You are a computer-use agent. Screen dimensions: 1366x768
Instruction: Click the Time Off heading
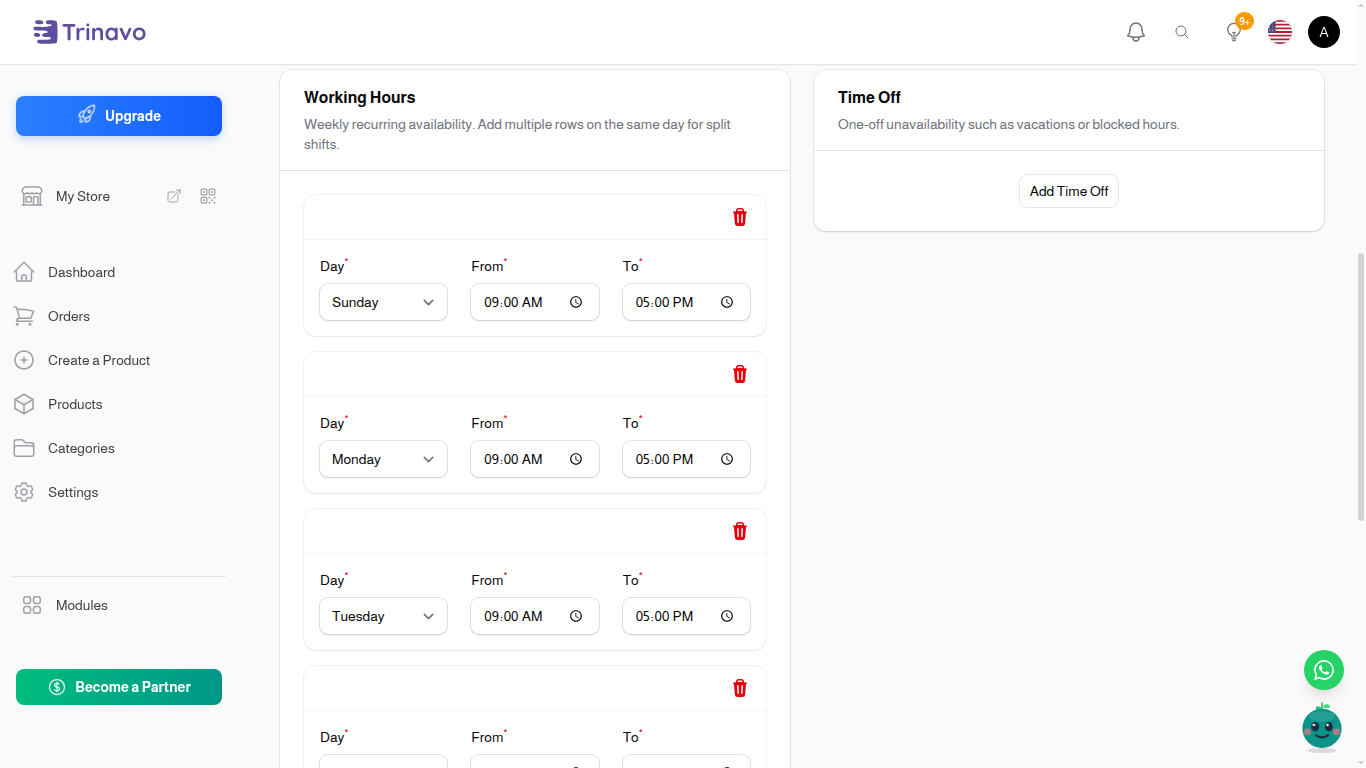869,97
